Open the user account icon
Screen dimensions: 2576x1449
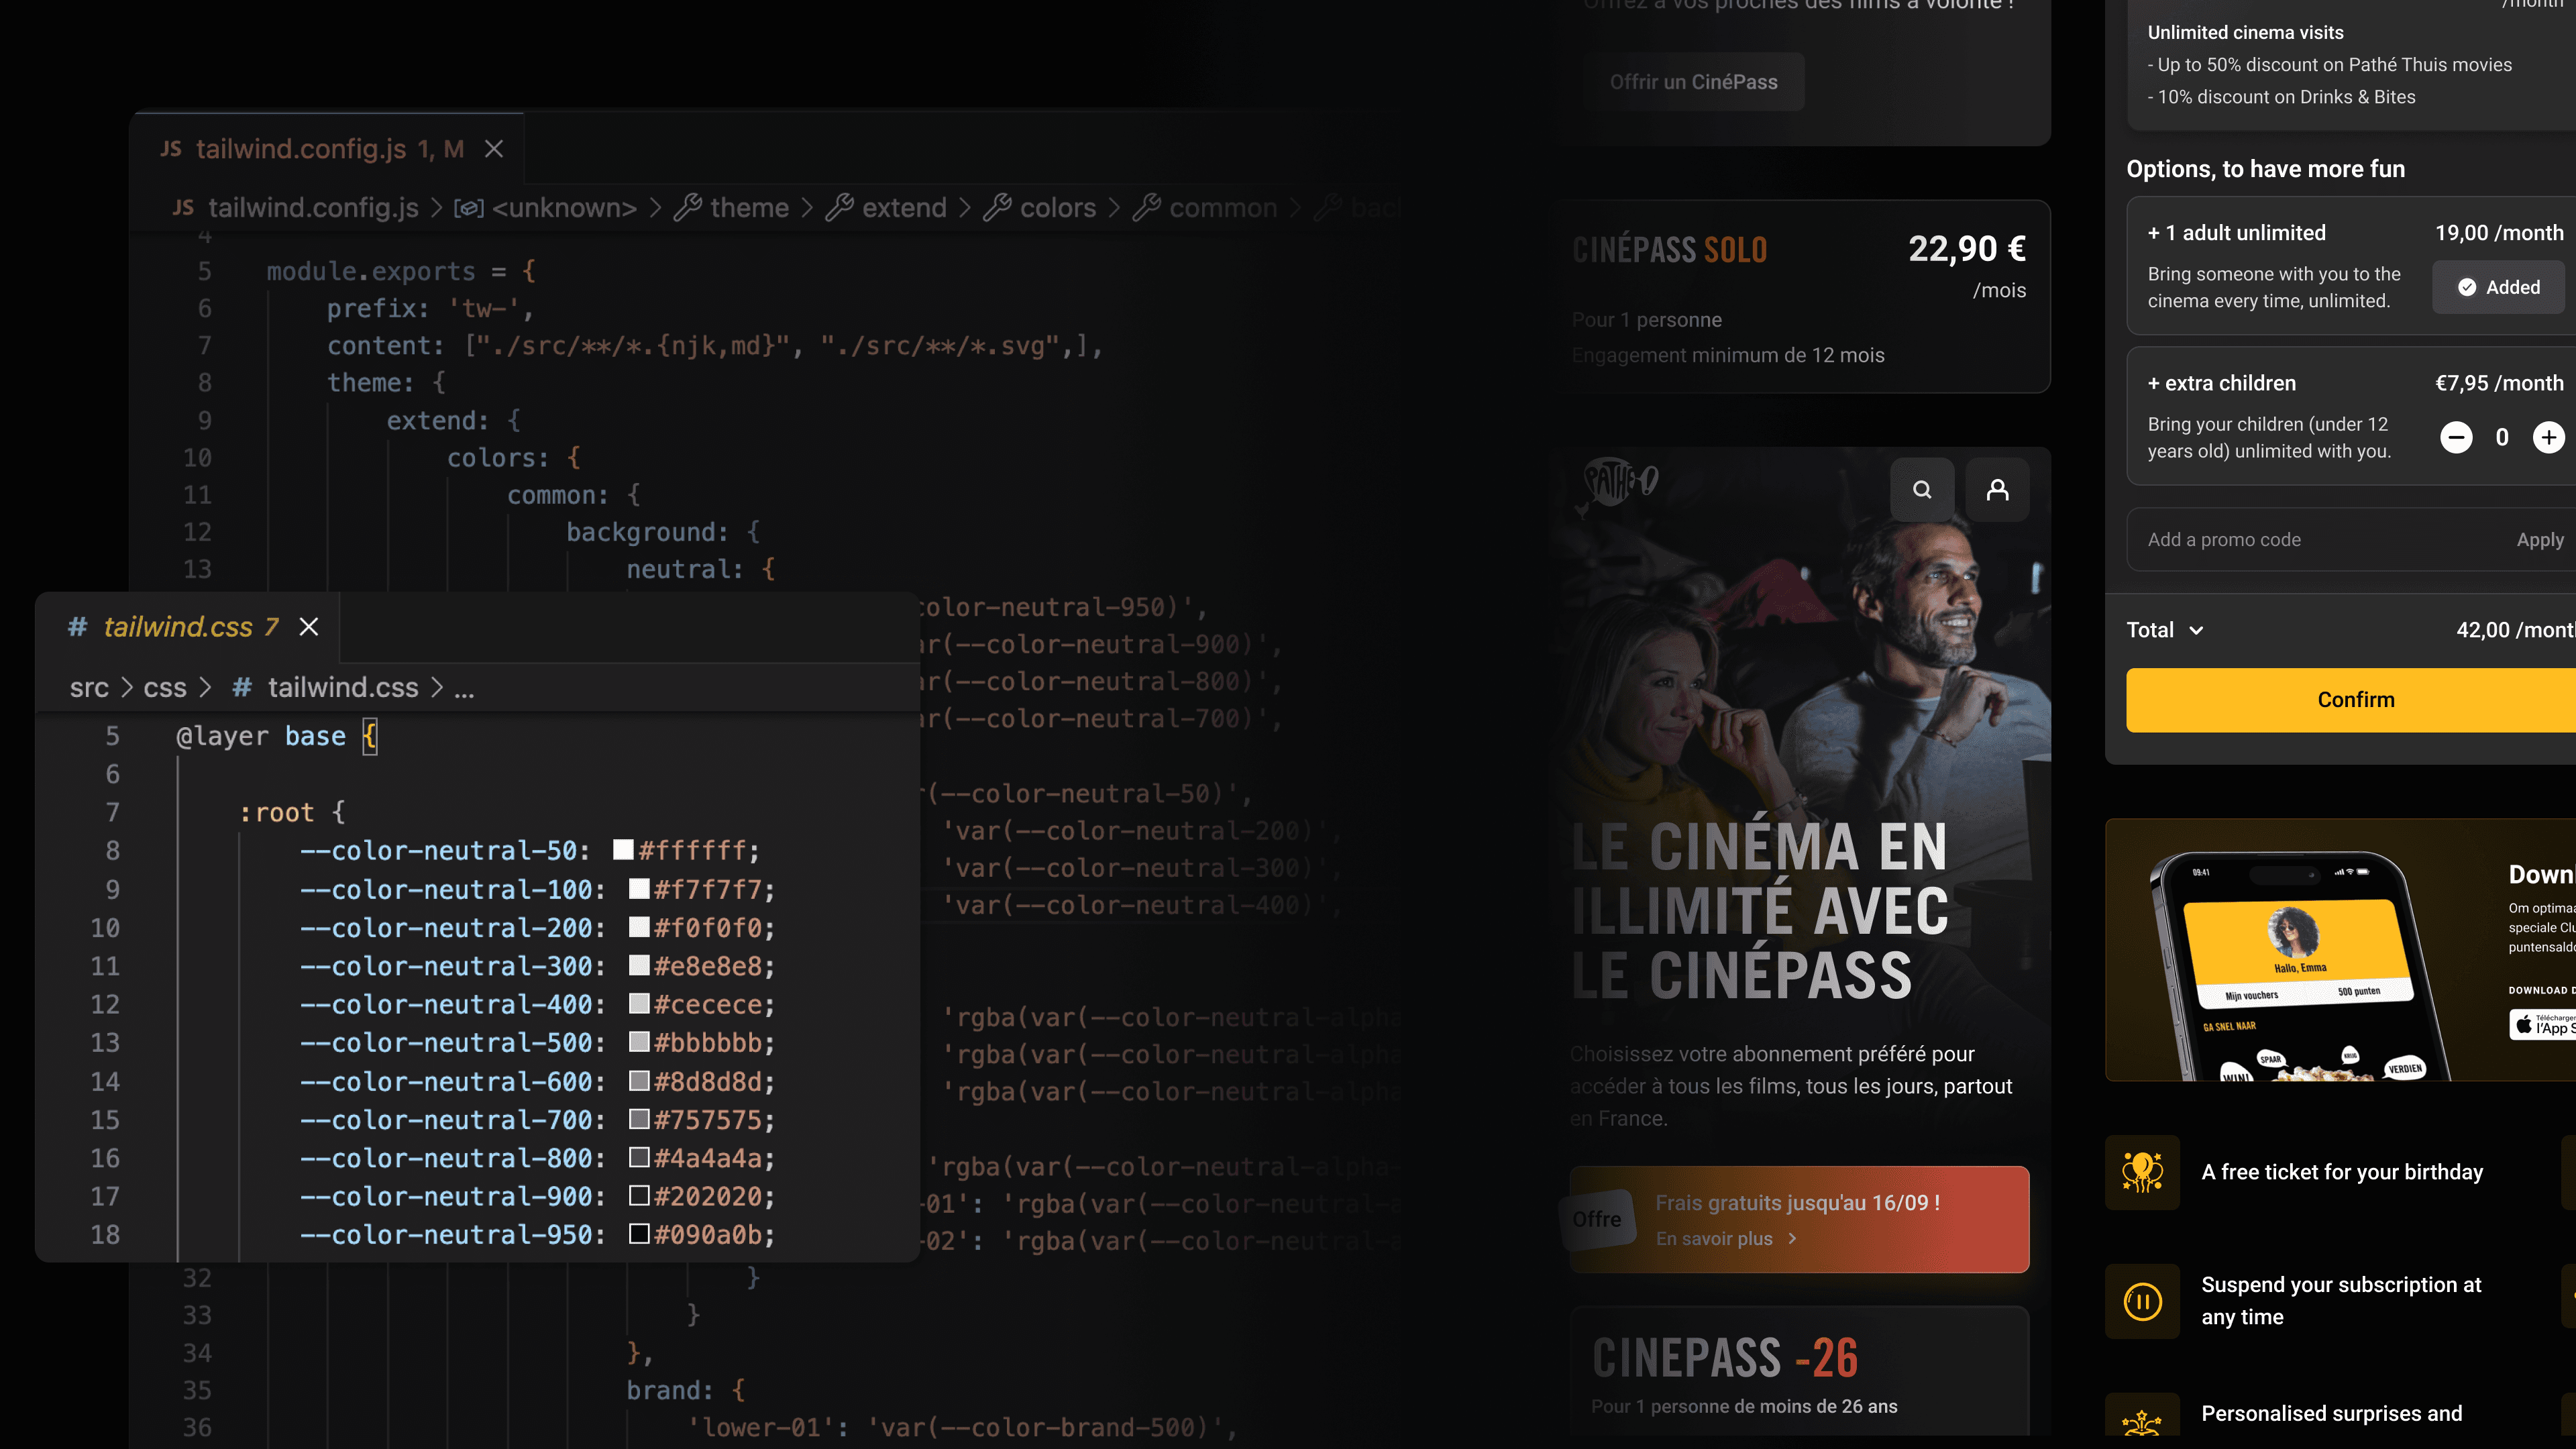1997,489
